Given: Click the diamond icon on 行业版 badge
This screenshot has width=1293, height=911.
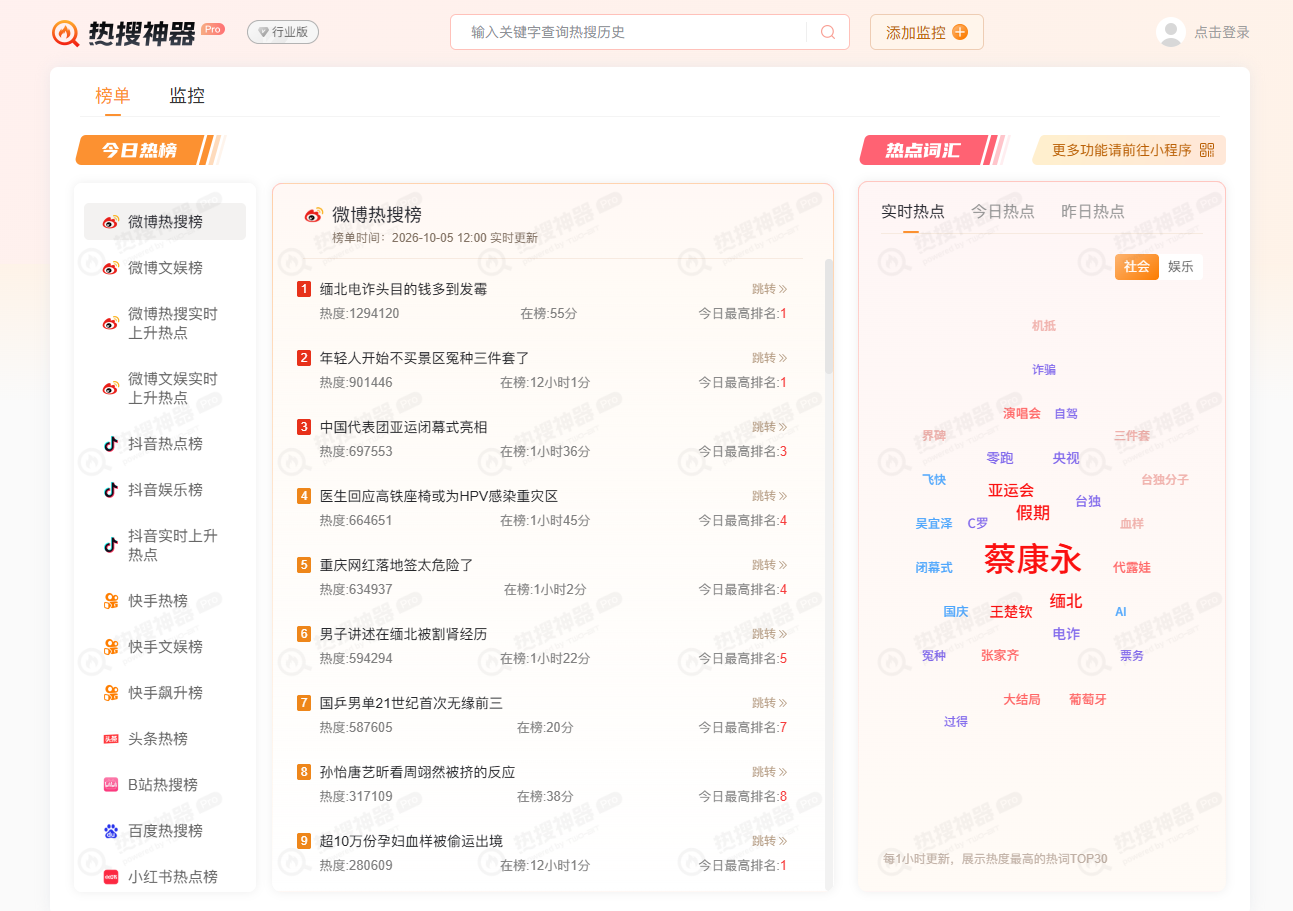Looking at the screenshot, I should 264,32.
